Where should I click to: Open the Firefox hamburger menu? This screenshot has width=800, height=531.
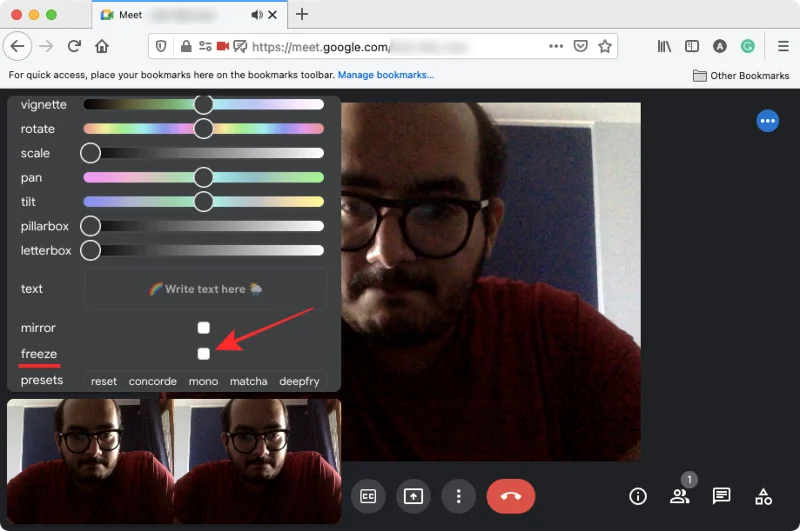coord(783,46)
